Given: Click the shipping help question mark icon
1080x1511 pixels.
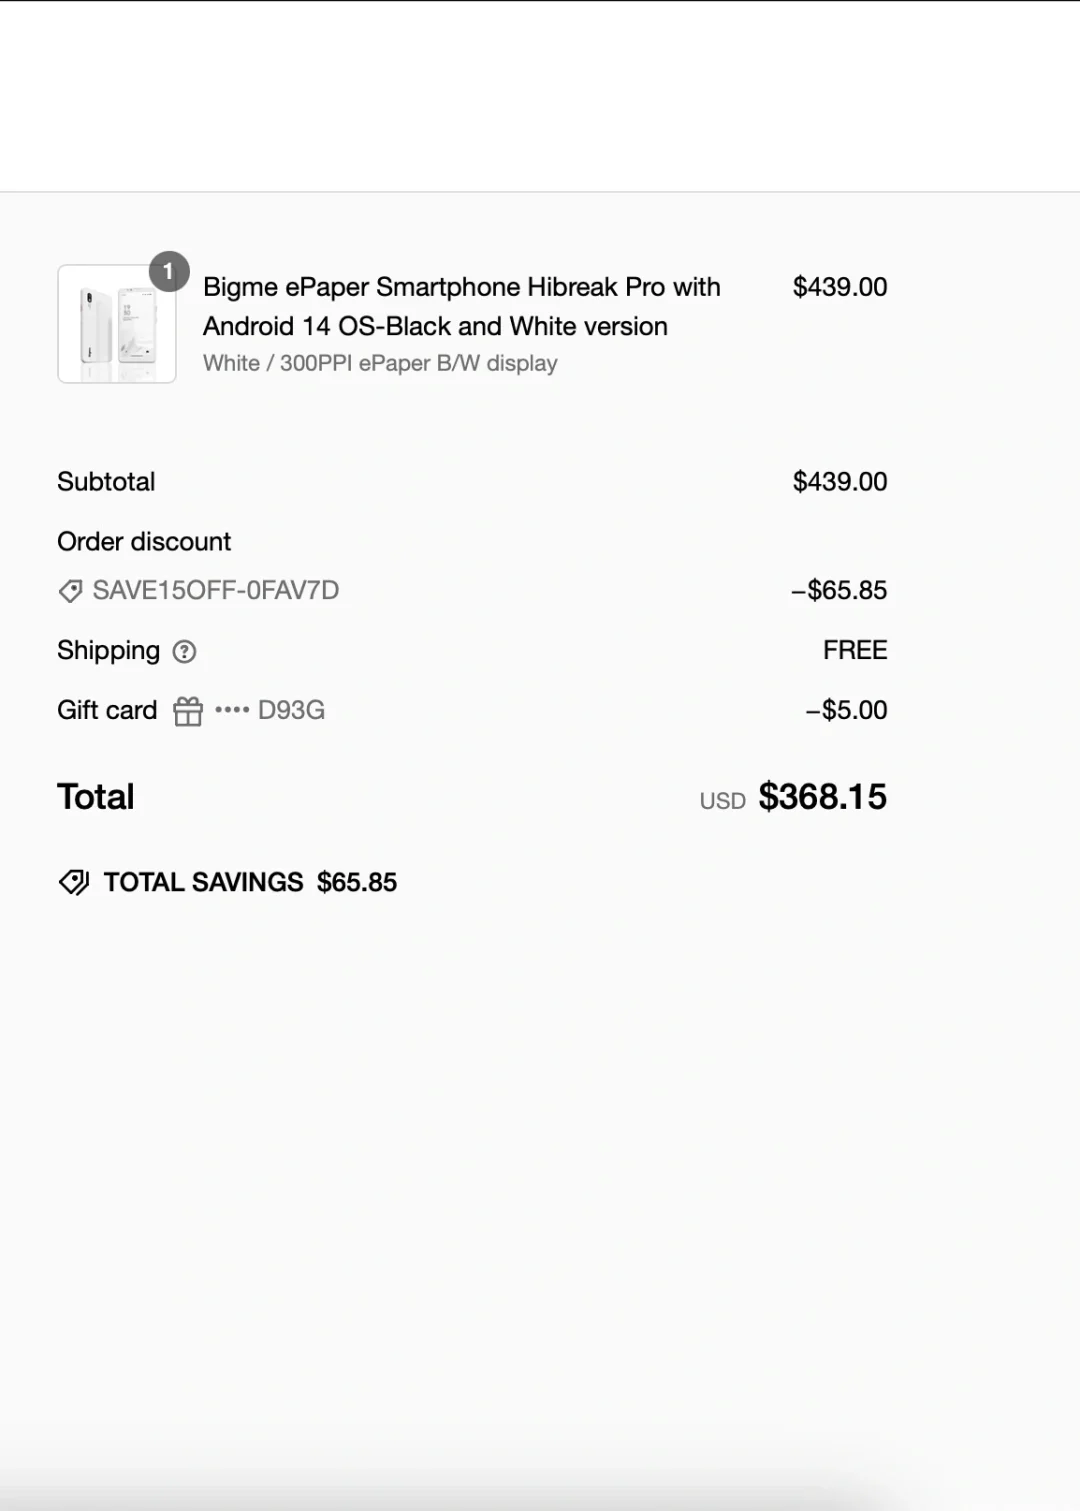Looking at the screenshot, I should point(184,652).
